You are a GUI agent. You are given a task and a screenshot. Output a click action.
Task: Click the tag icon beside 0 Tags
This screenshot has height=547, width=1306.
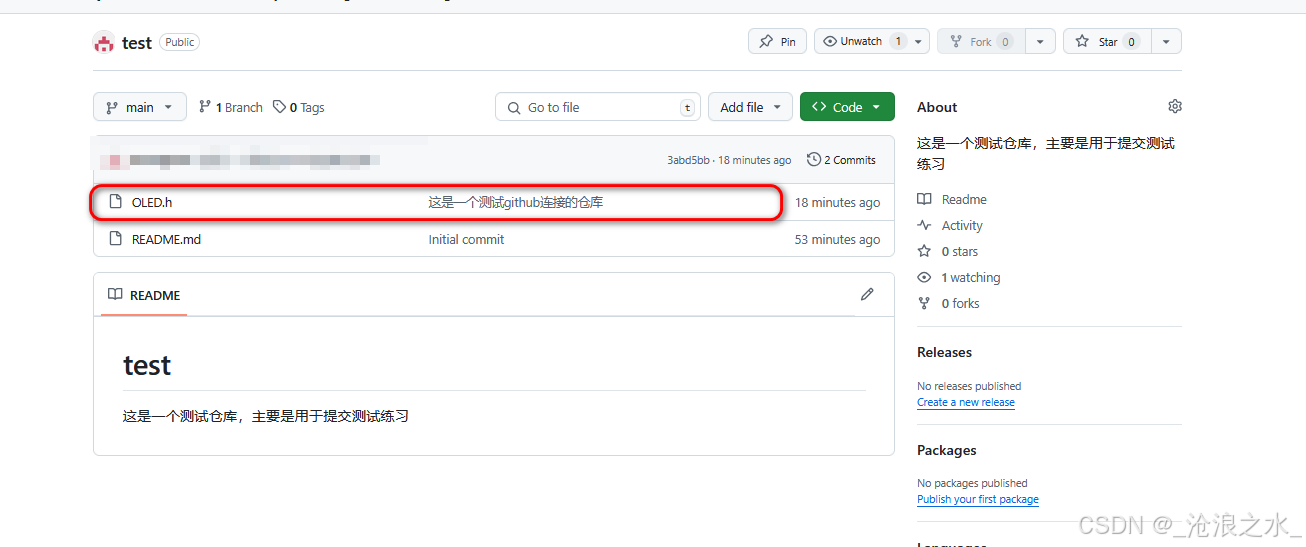pos(280,107)
